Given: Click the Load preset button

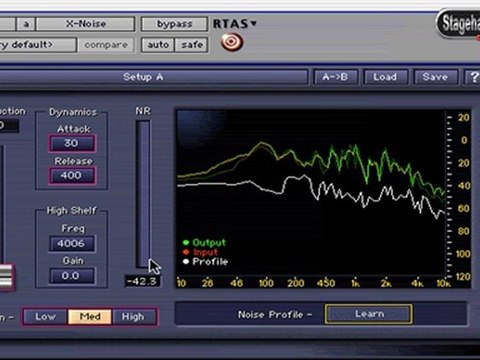Looking at the screenshot, I should 385,77.
